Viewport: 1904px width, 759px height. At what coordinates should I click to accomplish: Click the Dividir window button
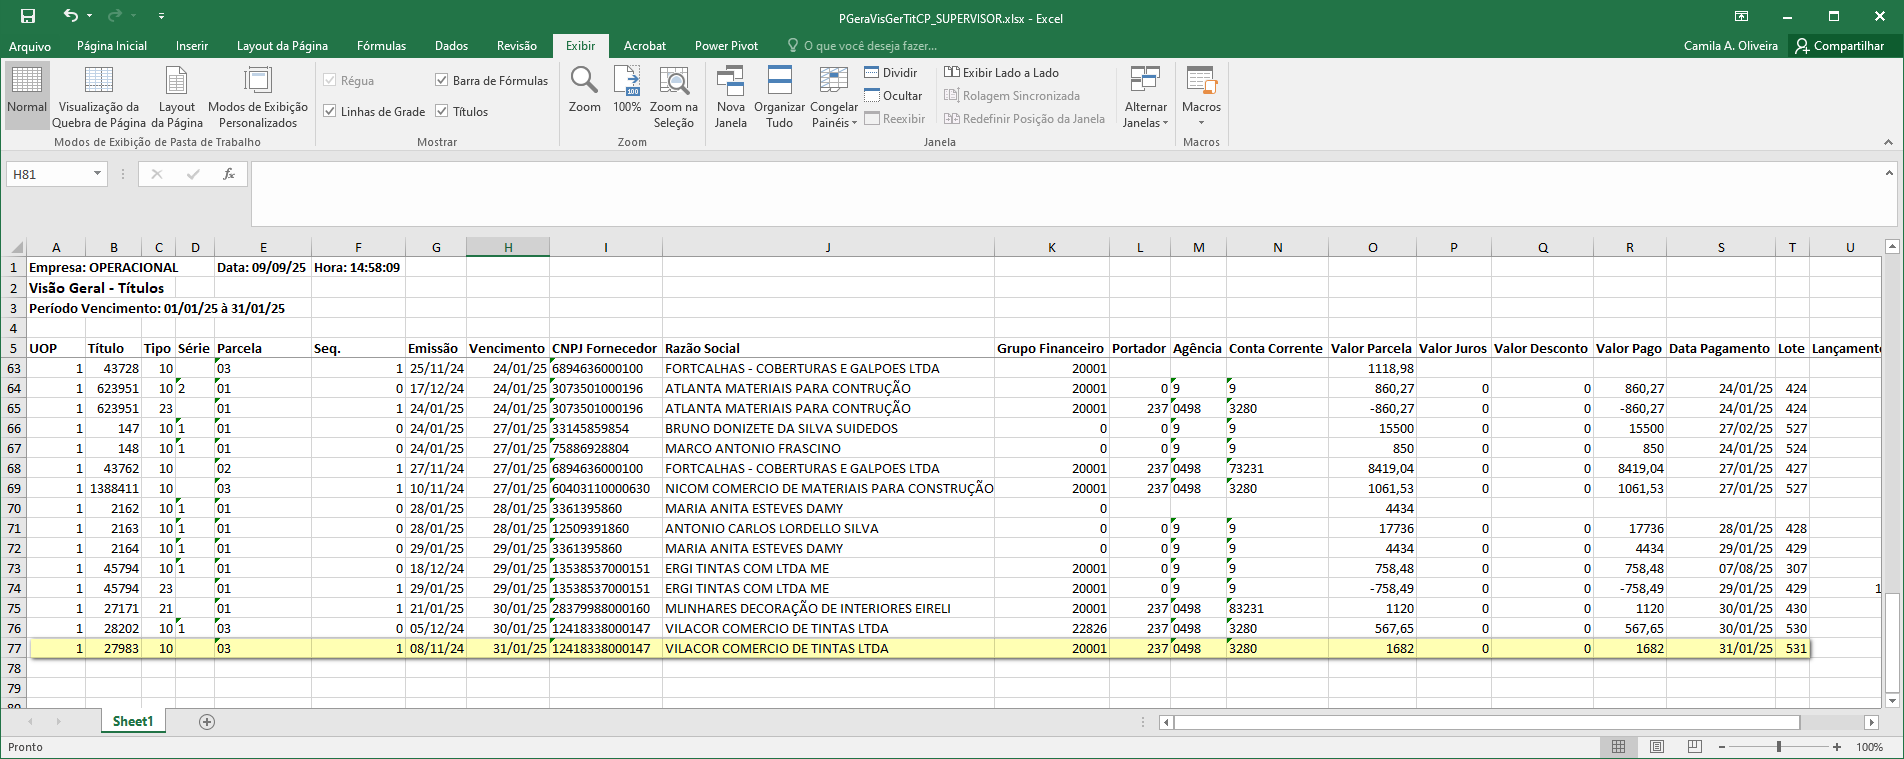(x=891, y=72)
